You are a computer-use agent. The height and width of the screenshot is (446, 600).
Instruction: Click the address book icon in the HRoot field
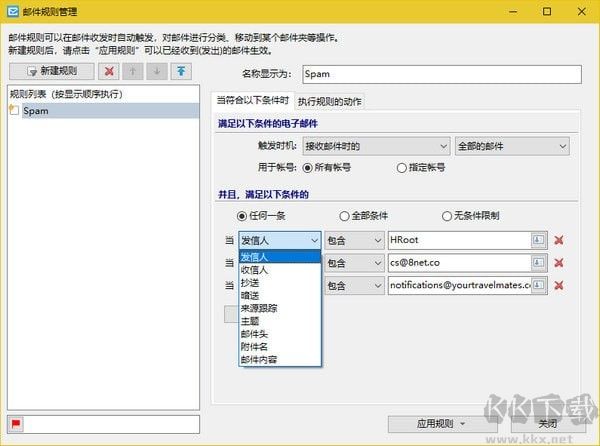(538, 240)
